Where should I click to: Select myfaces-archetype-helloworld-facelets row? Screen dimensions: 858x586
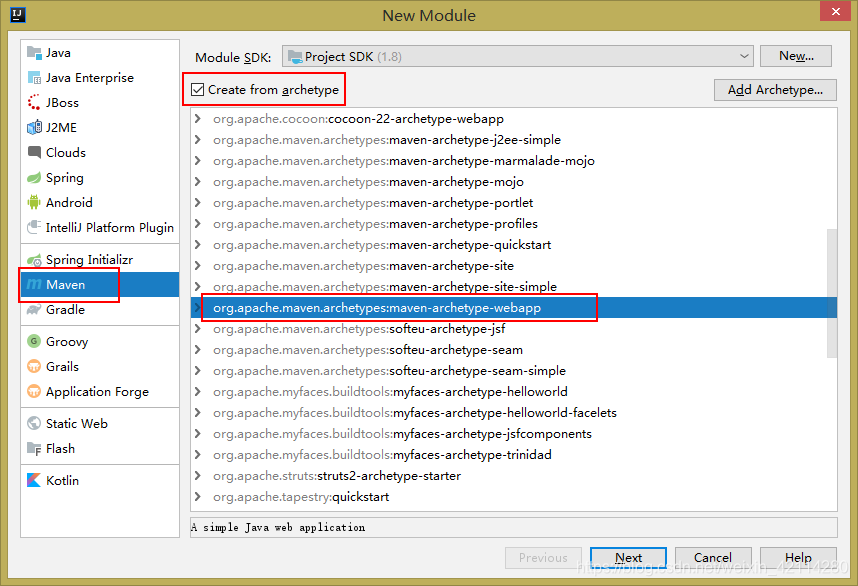(514, 413)
